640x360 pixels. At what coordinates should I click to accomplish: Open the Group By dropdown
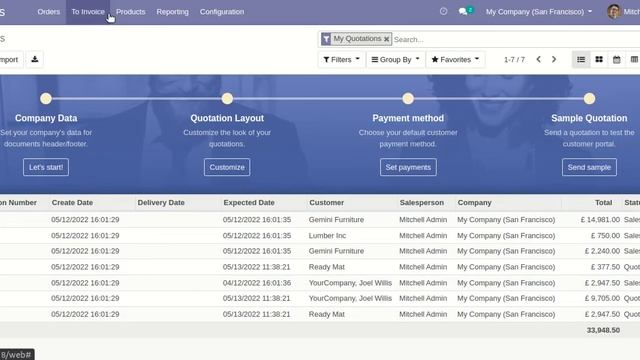pyautogui.click(x=396, y=60)
